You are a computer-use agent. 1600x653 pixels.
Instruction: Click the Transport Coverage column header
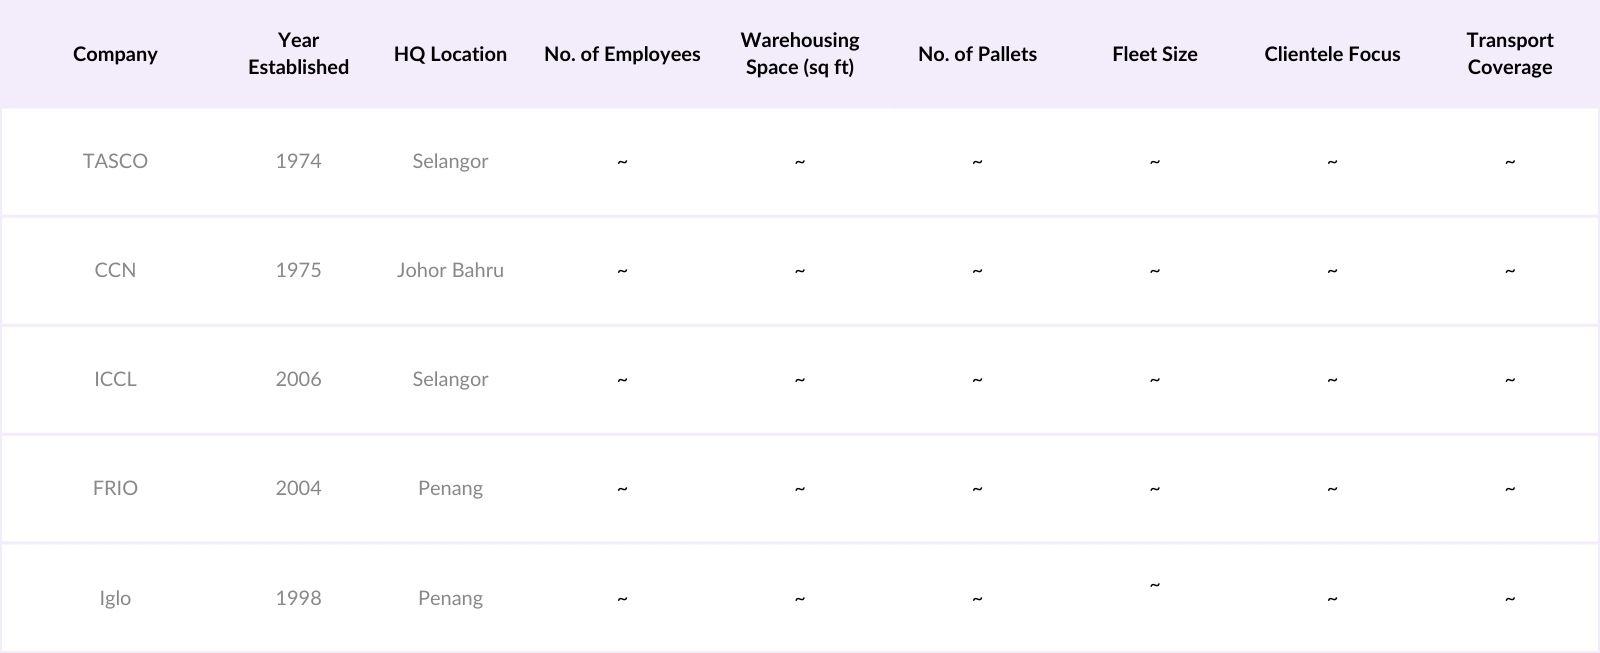pos(1509,54)
